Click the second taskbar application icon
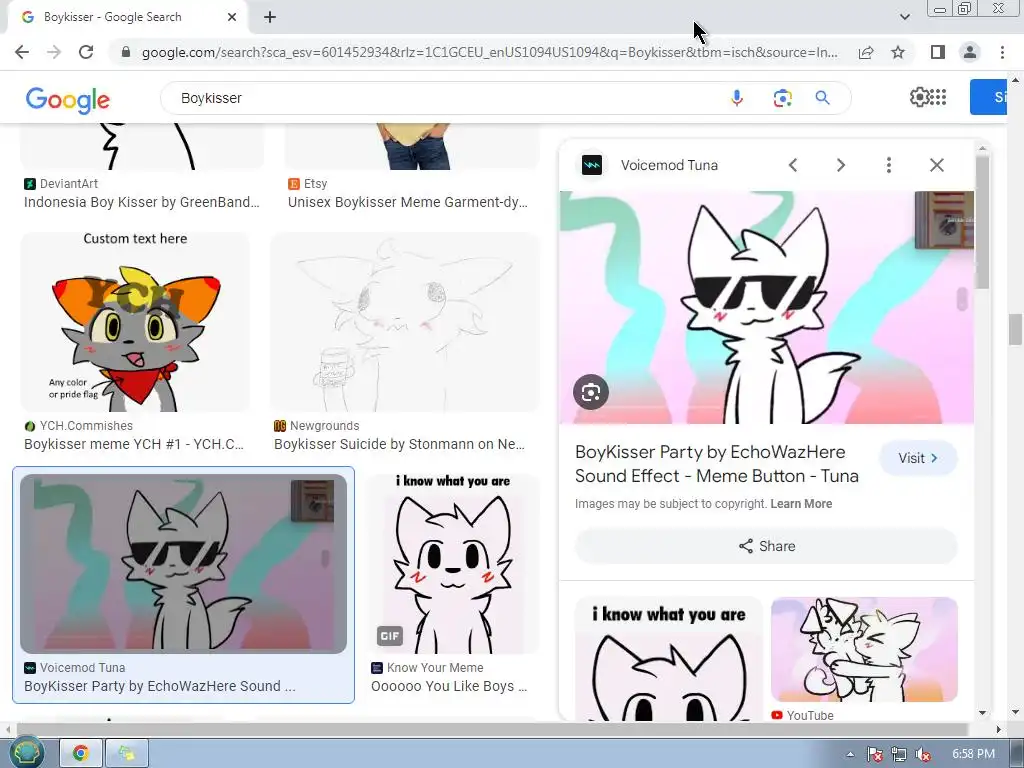1024x768 pixels. pos(127,753)
